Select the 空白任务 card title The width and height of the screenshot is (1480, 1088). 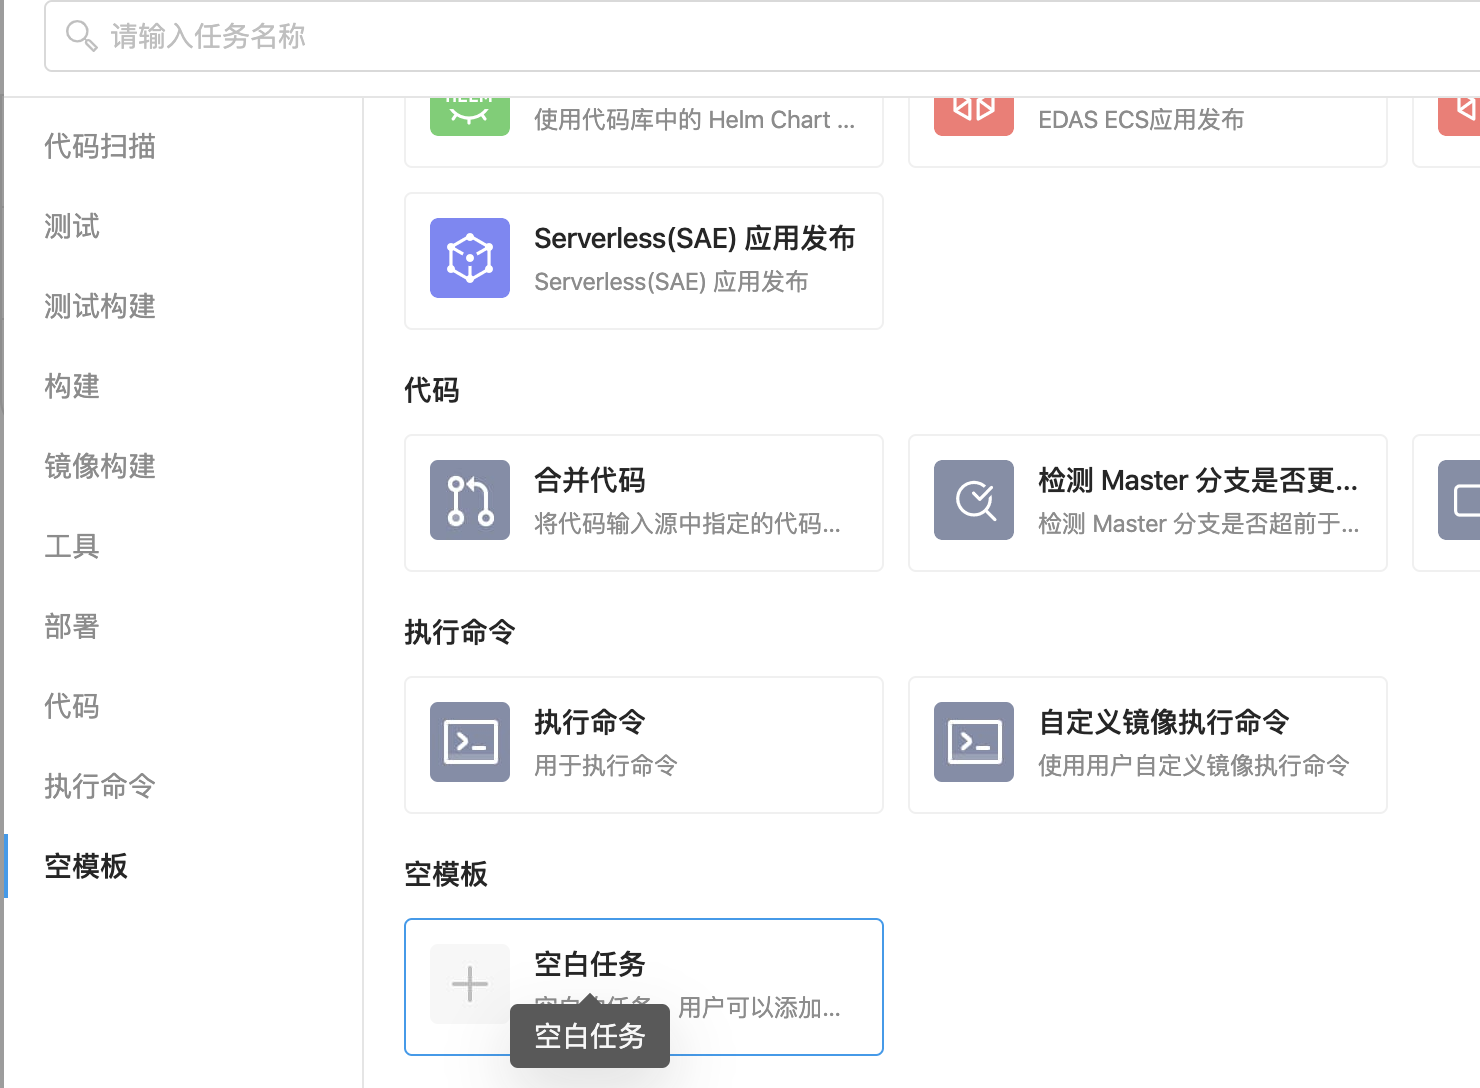[590, 964]
